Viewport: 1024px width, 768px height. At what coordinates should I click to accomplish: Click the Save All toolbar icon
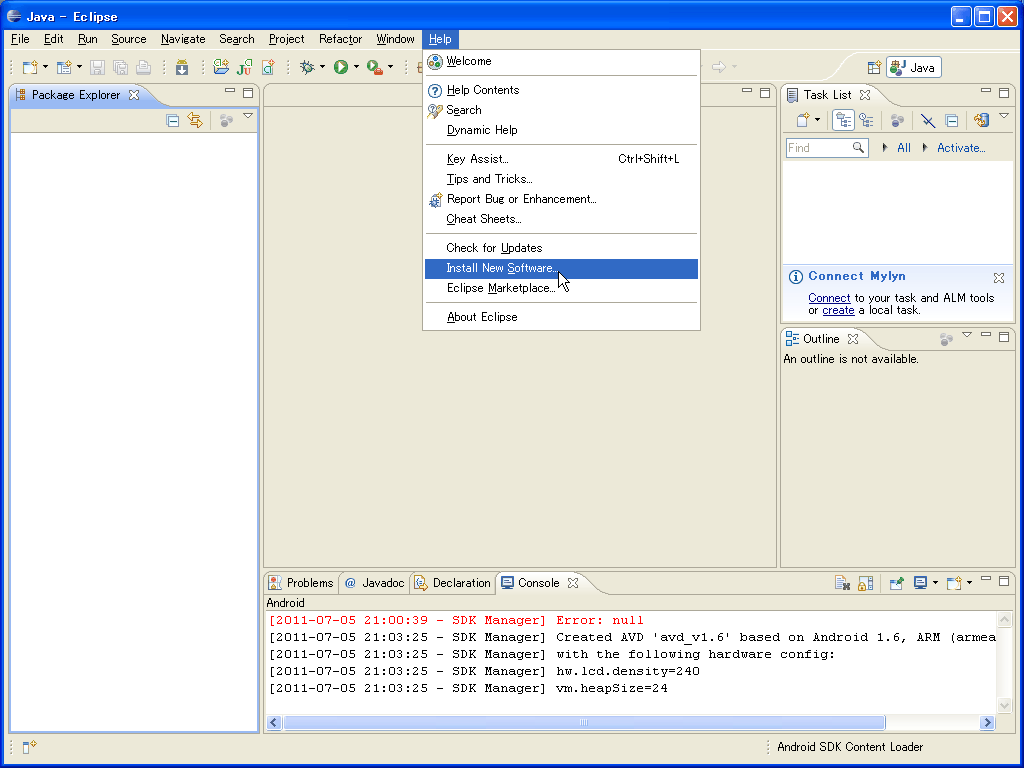(x=120, y=67)
